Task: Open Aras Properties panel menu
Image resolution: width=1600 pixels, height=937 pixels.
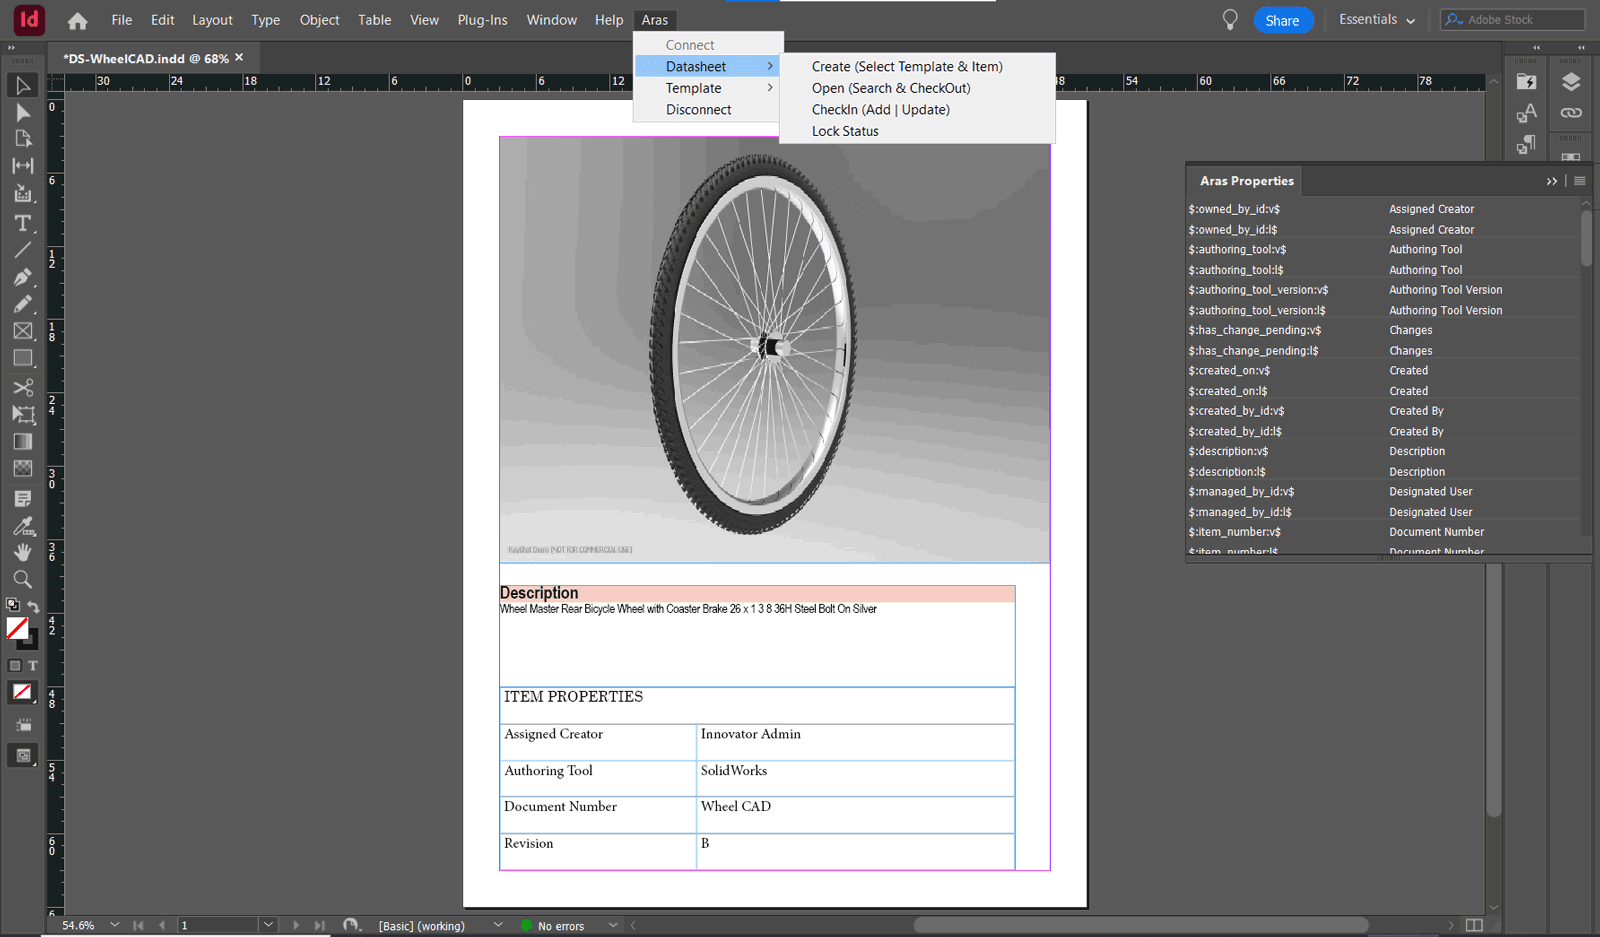Action: pyautogui.click(x=1580, y=181)
